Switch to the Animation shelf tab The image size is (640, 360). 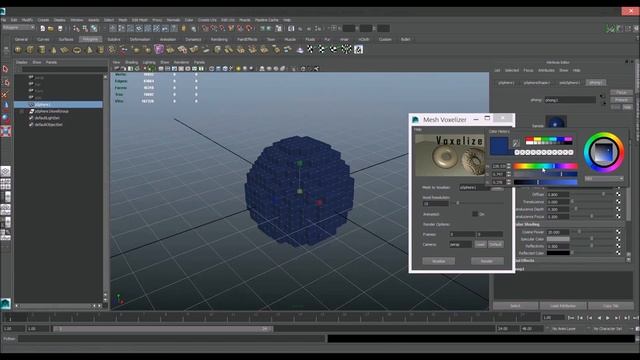(x=168, y=40)
